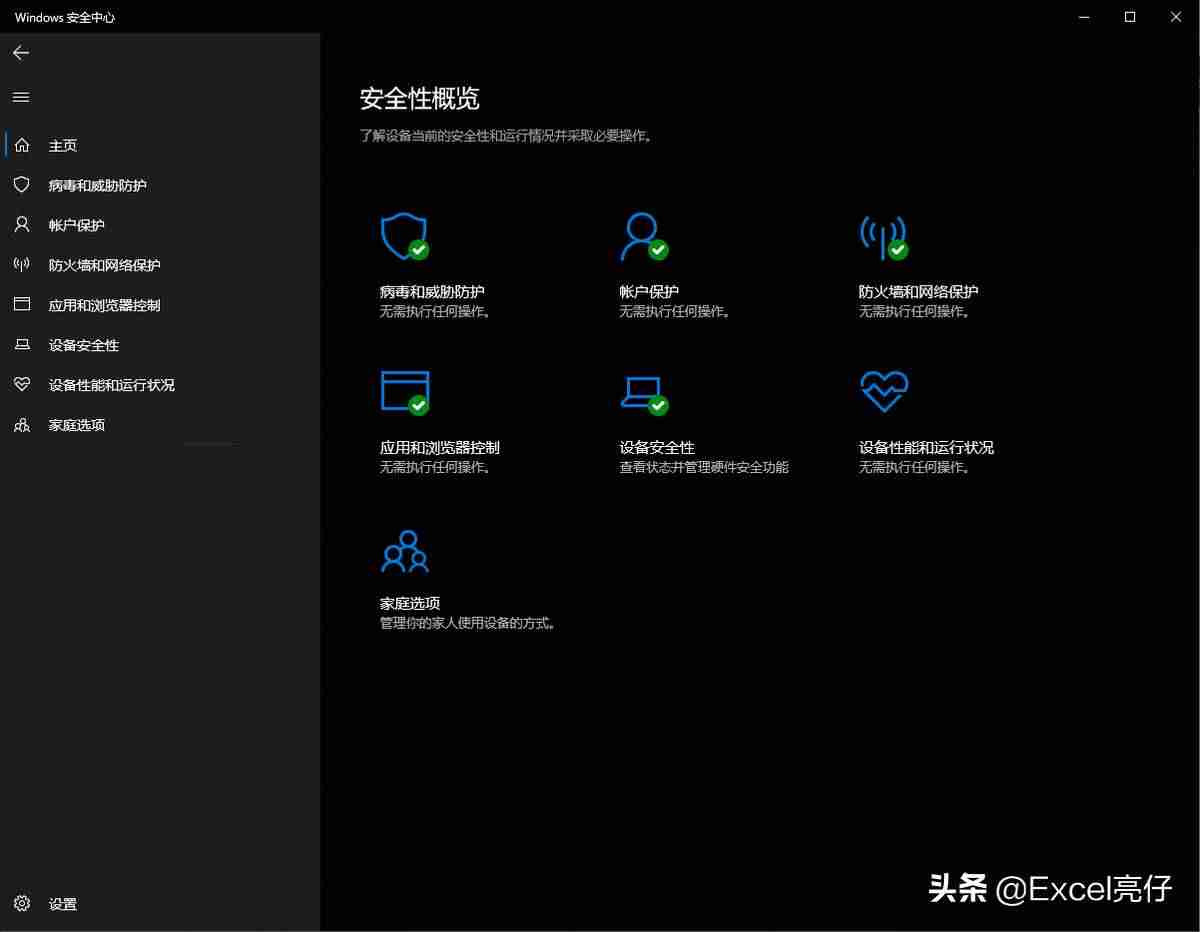Viewport: 1200px width, 932px height.
Task: Select 防火墙和网络保护 in the sidebar
Action: 105,265
